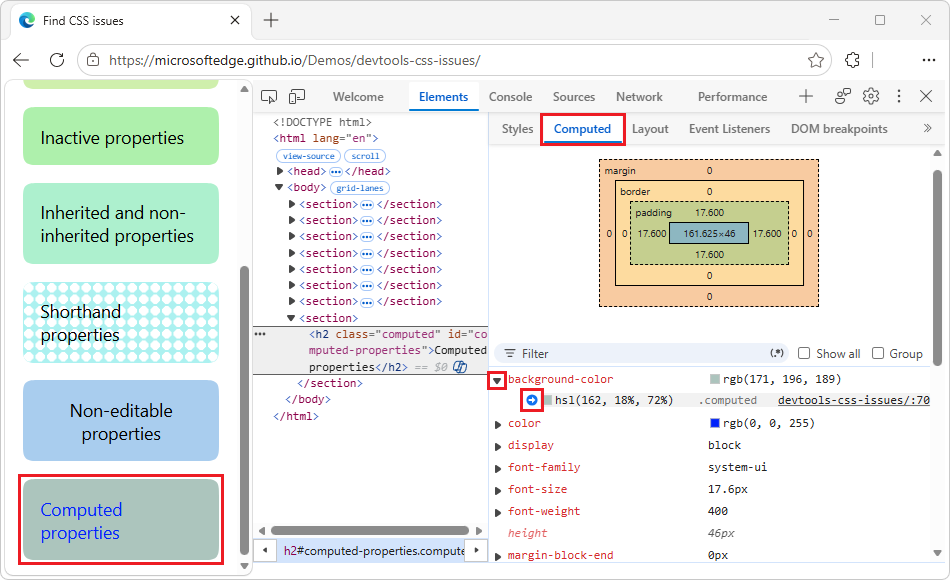
Task: Enable the Show all checkbox
Action: (804, 353)
